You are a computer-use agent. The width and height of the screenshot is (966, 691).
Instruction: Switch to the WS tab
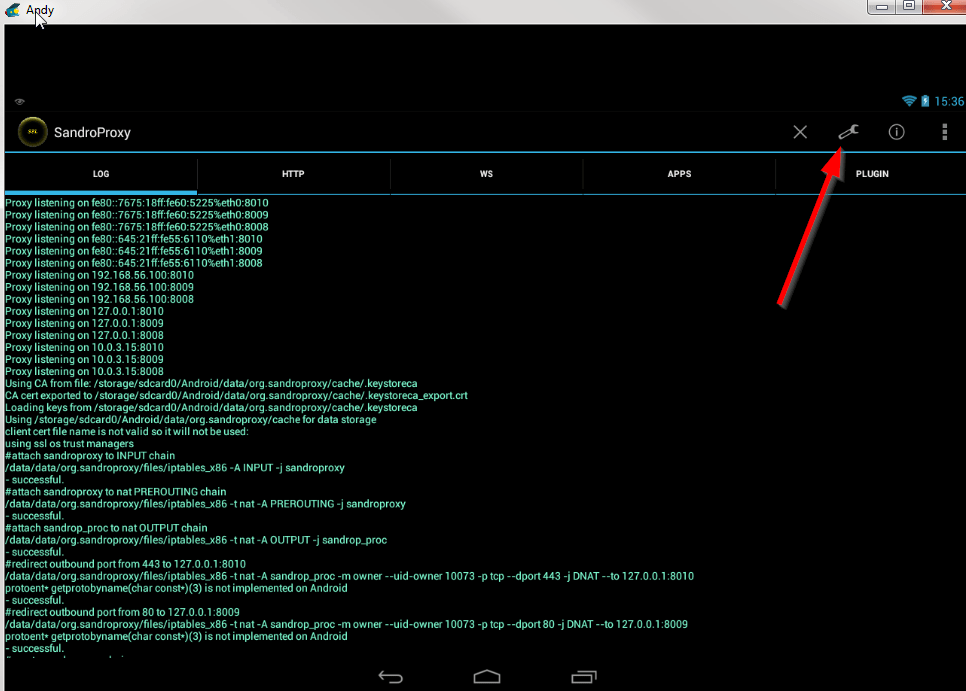pos(486,174)
